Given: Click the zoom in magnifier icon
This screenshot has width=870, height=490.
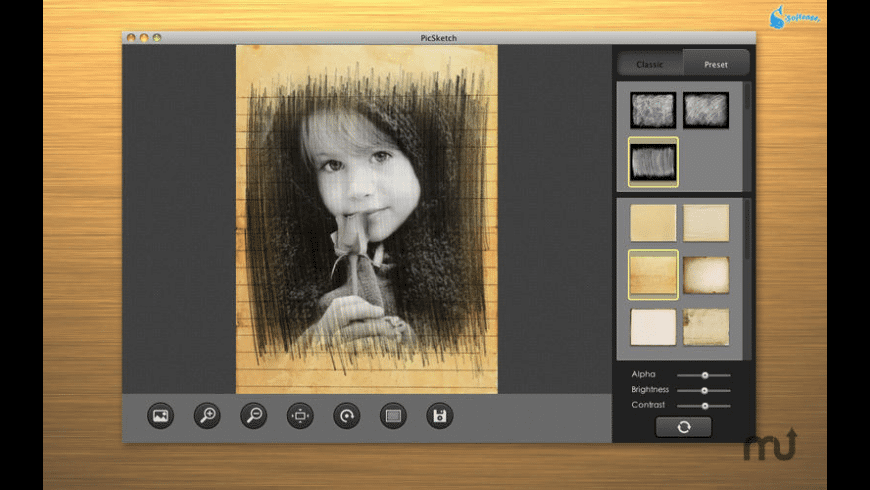Looking at the screenshot, I should tap(207, 416).
